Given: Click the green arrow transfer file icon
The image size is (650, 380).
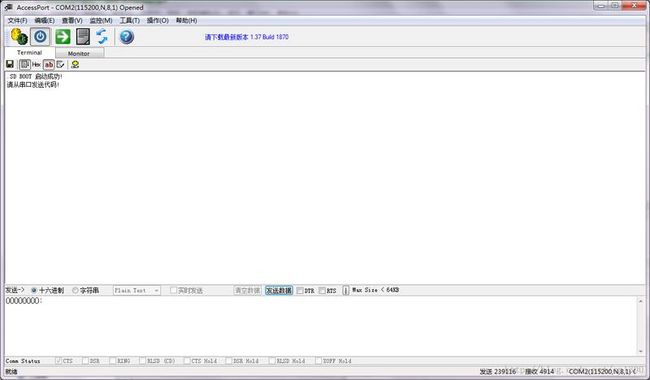Looking at the screenshot, I should 63,37.
